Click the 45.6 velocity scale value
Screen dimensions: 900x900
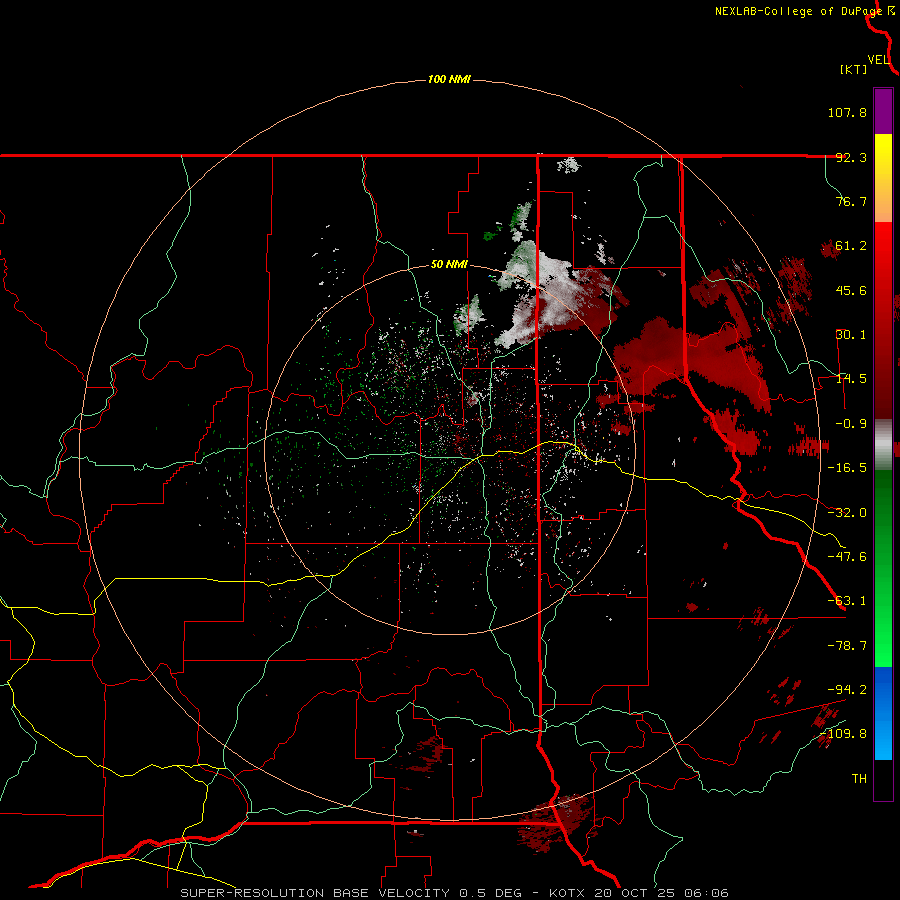851,290
